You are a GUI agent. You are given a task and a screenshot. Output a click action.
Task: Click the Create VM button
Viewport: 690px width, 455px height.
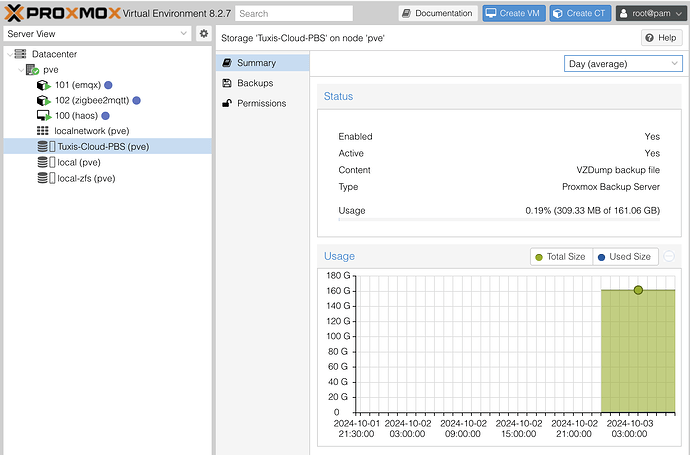coord(514,13)
